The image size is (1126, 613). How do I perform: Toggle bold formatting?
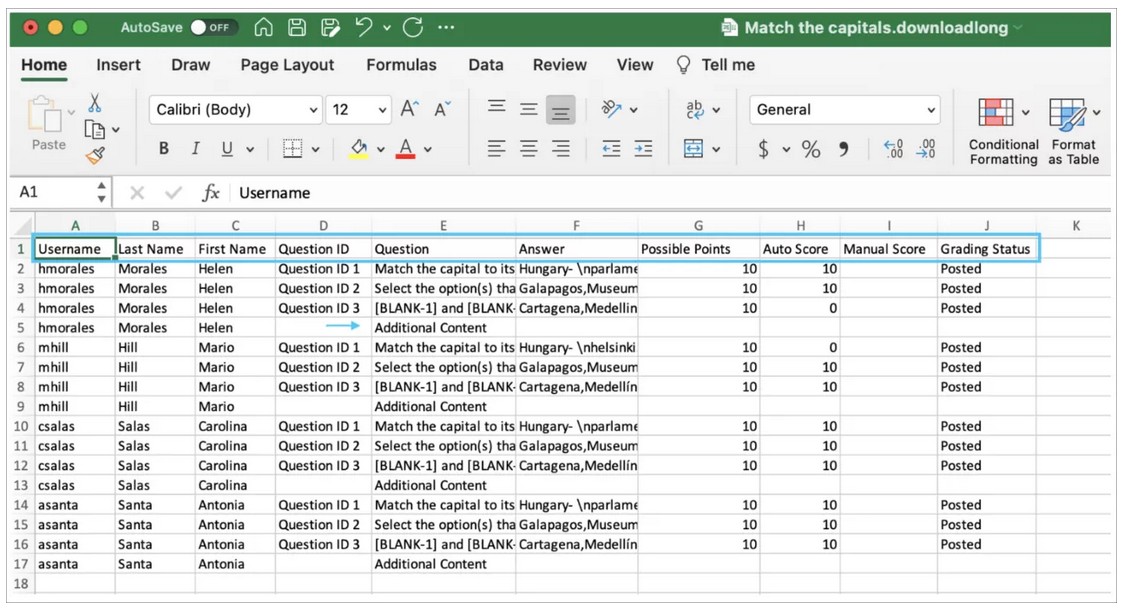pos(164,149)
